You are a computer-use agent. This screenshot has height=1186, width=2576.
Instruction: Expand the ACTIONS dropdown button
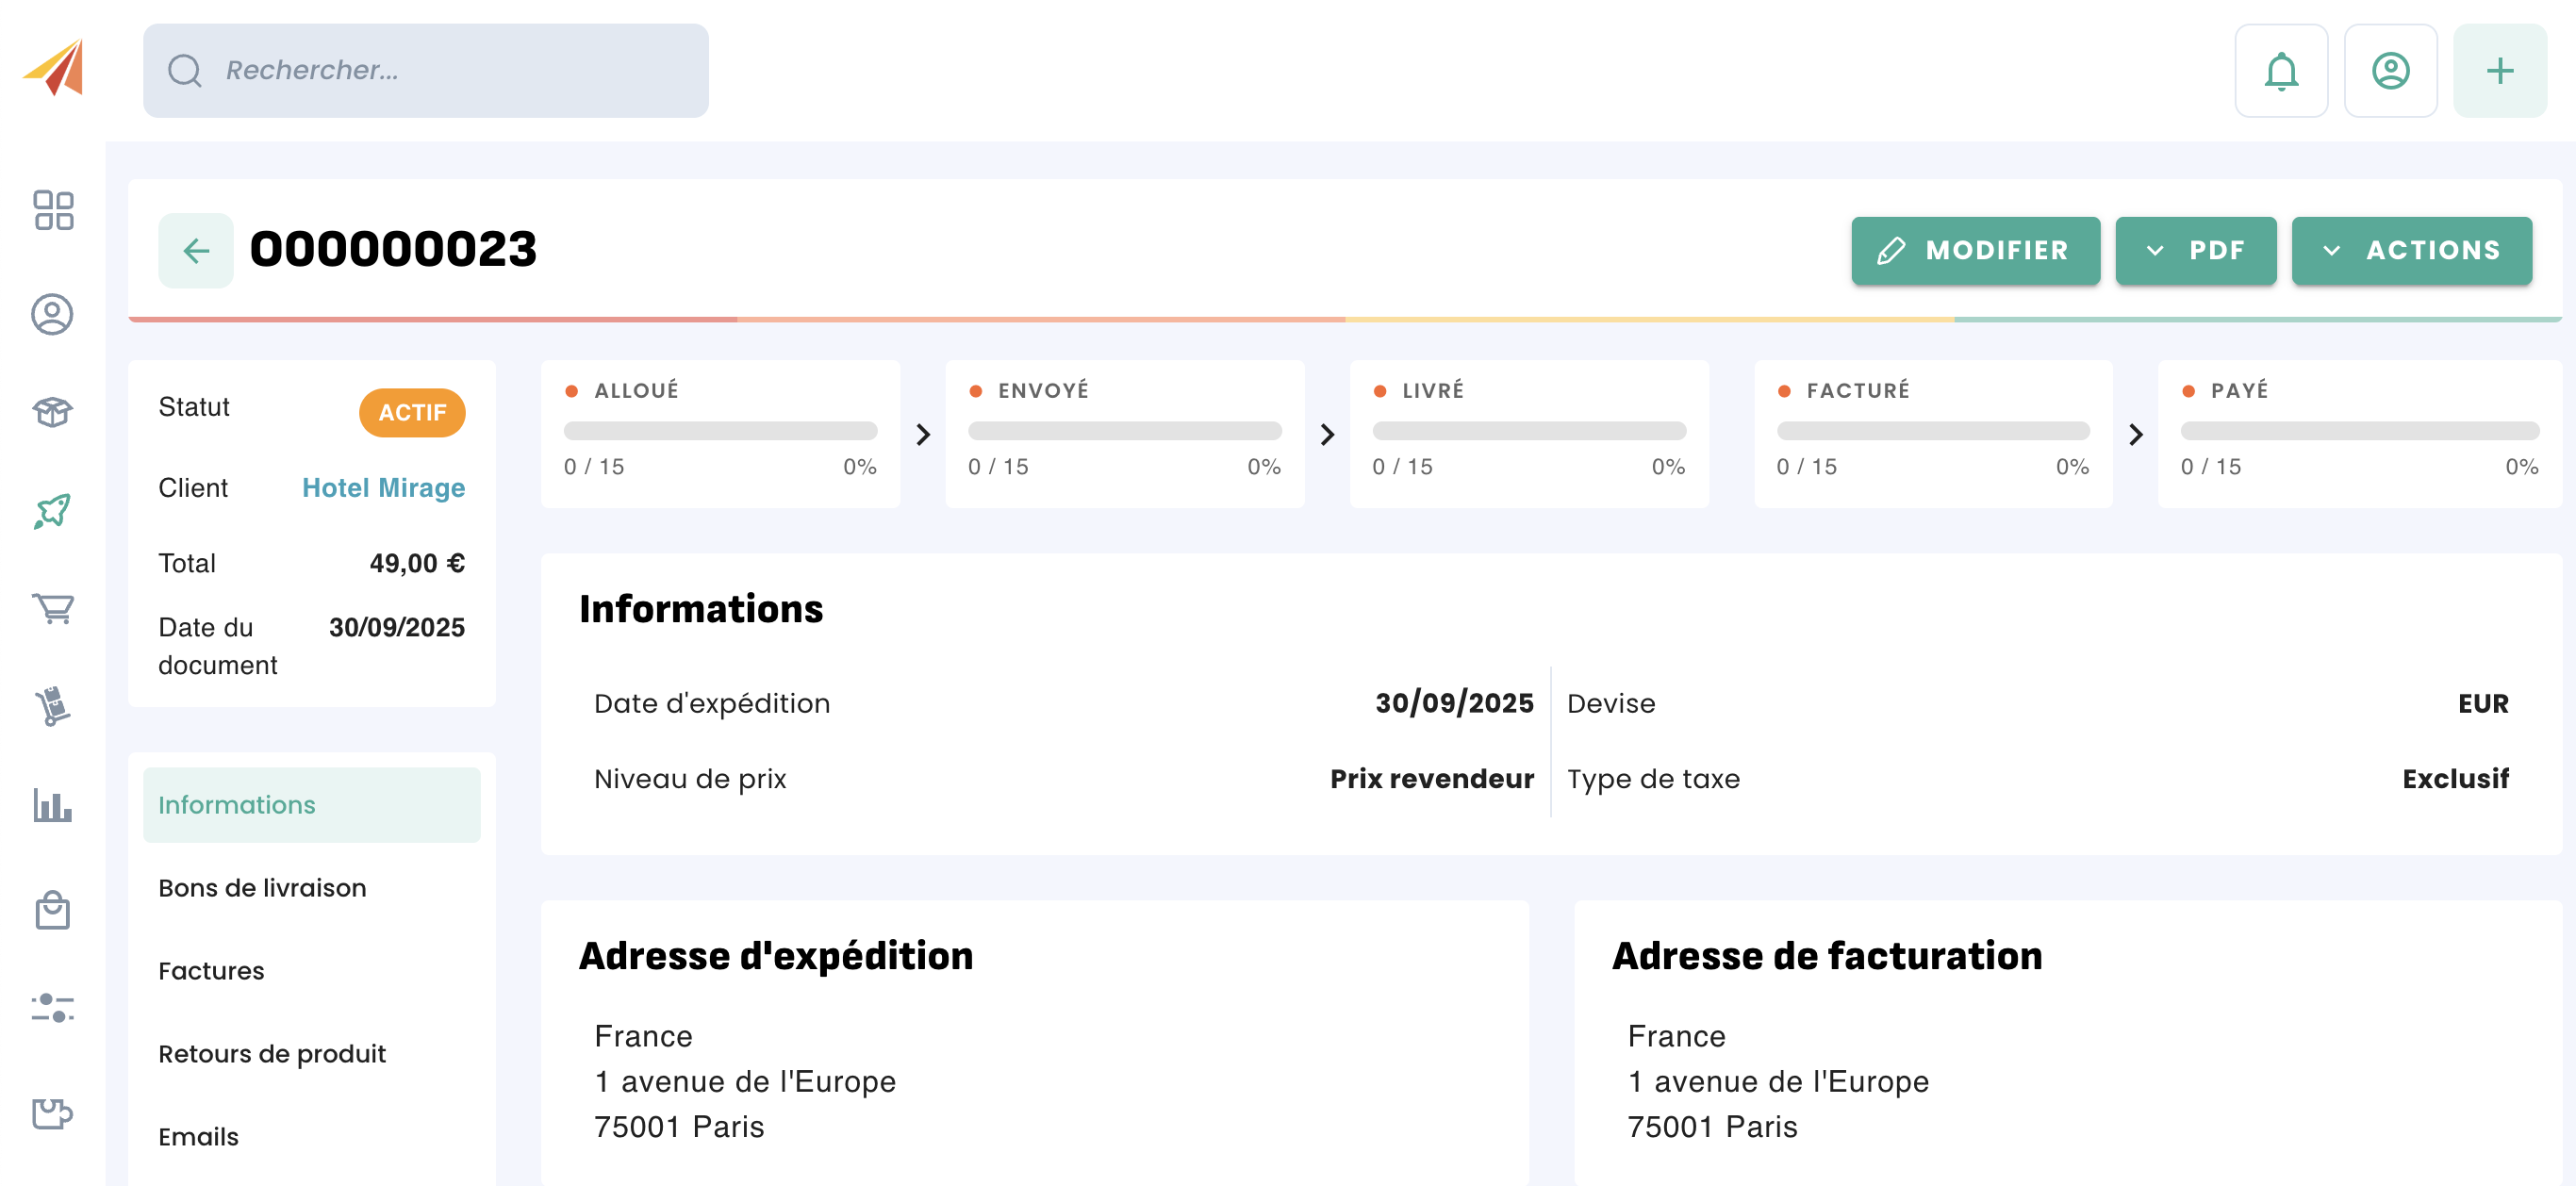pyautogui.click(x=2410, y=250)
